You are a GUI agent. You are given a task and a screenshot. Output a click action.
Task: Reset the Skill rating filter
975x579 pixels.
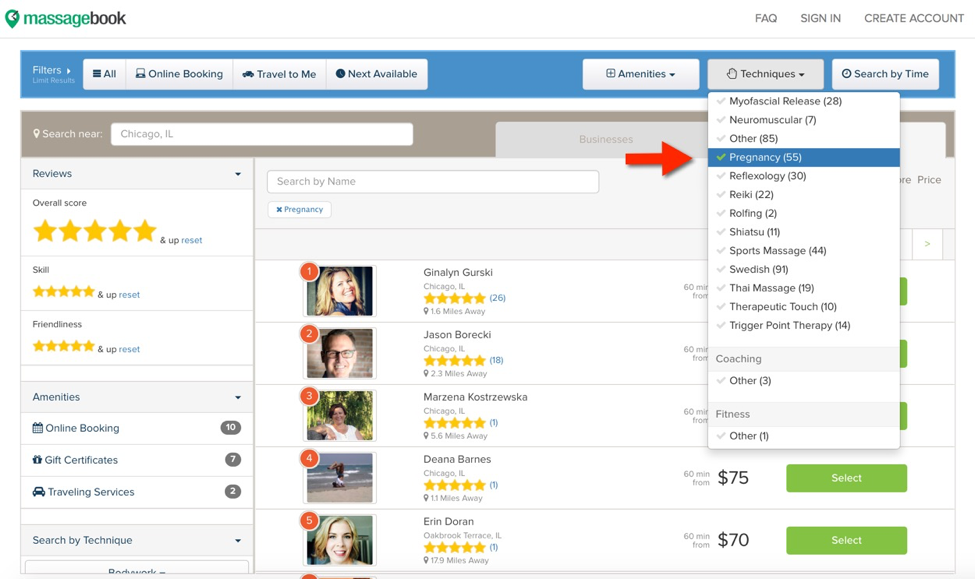[129, 295]
